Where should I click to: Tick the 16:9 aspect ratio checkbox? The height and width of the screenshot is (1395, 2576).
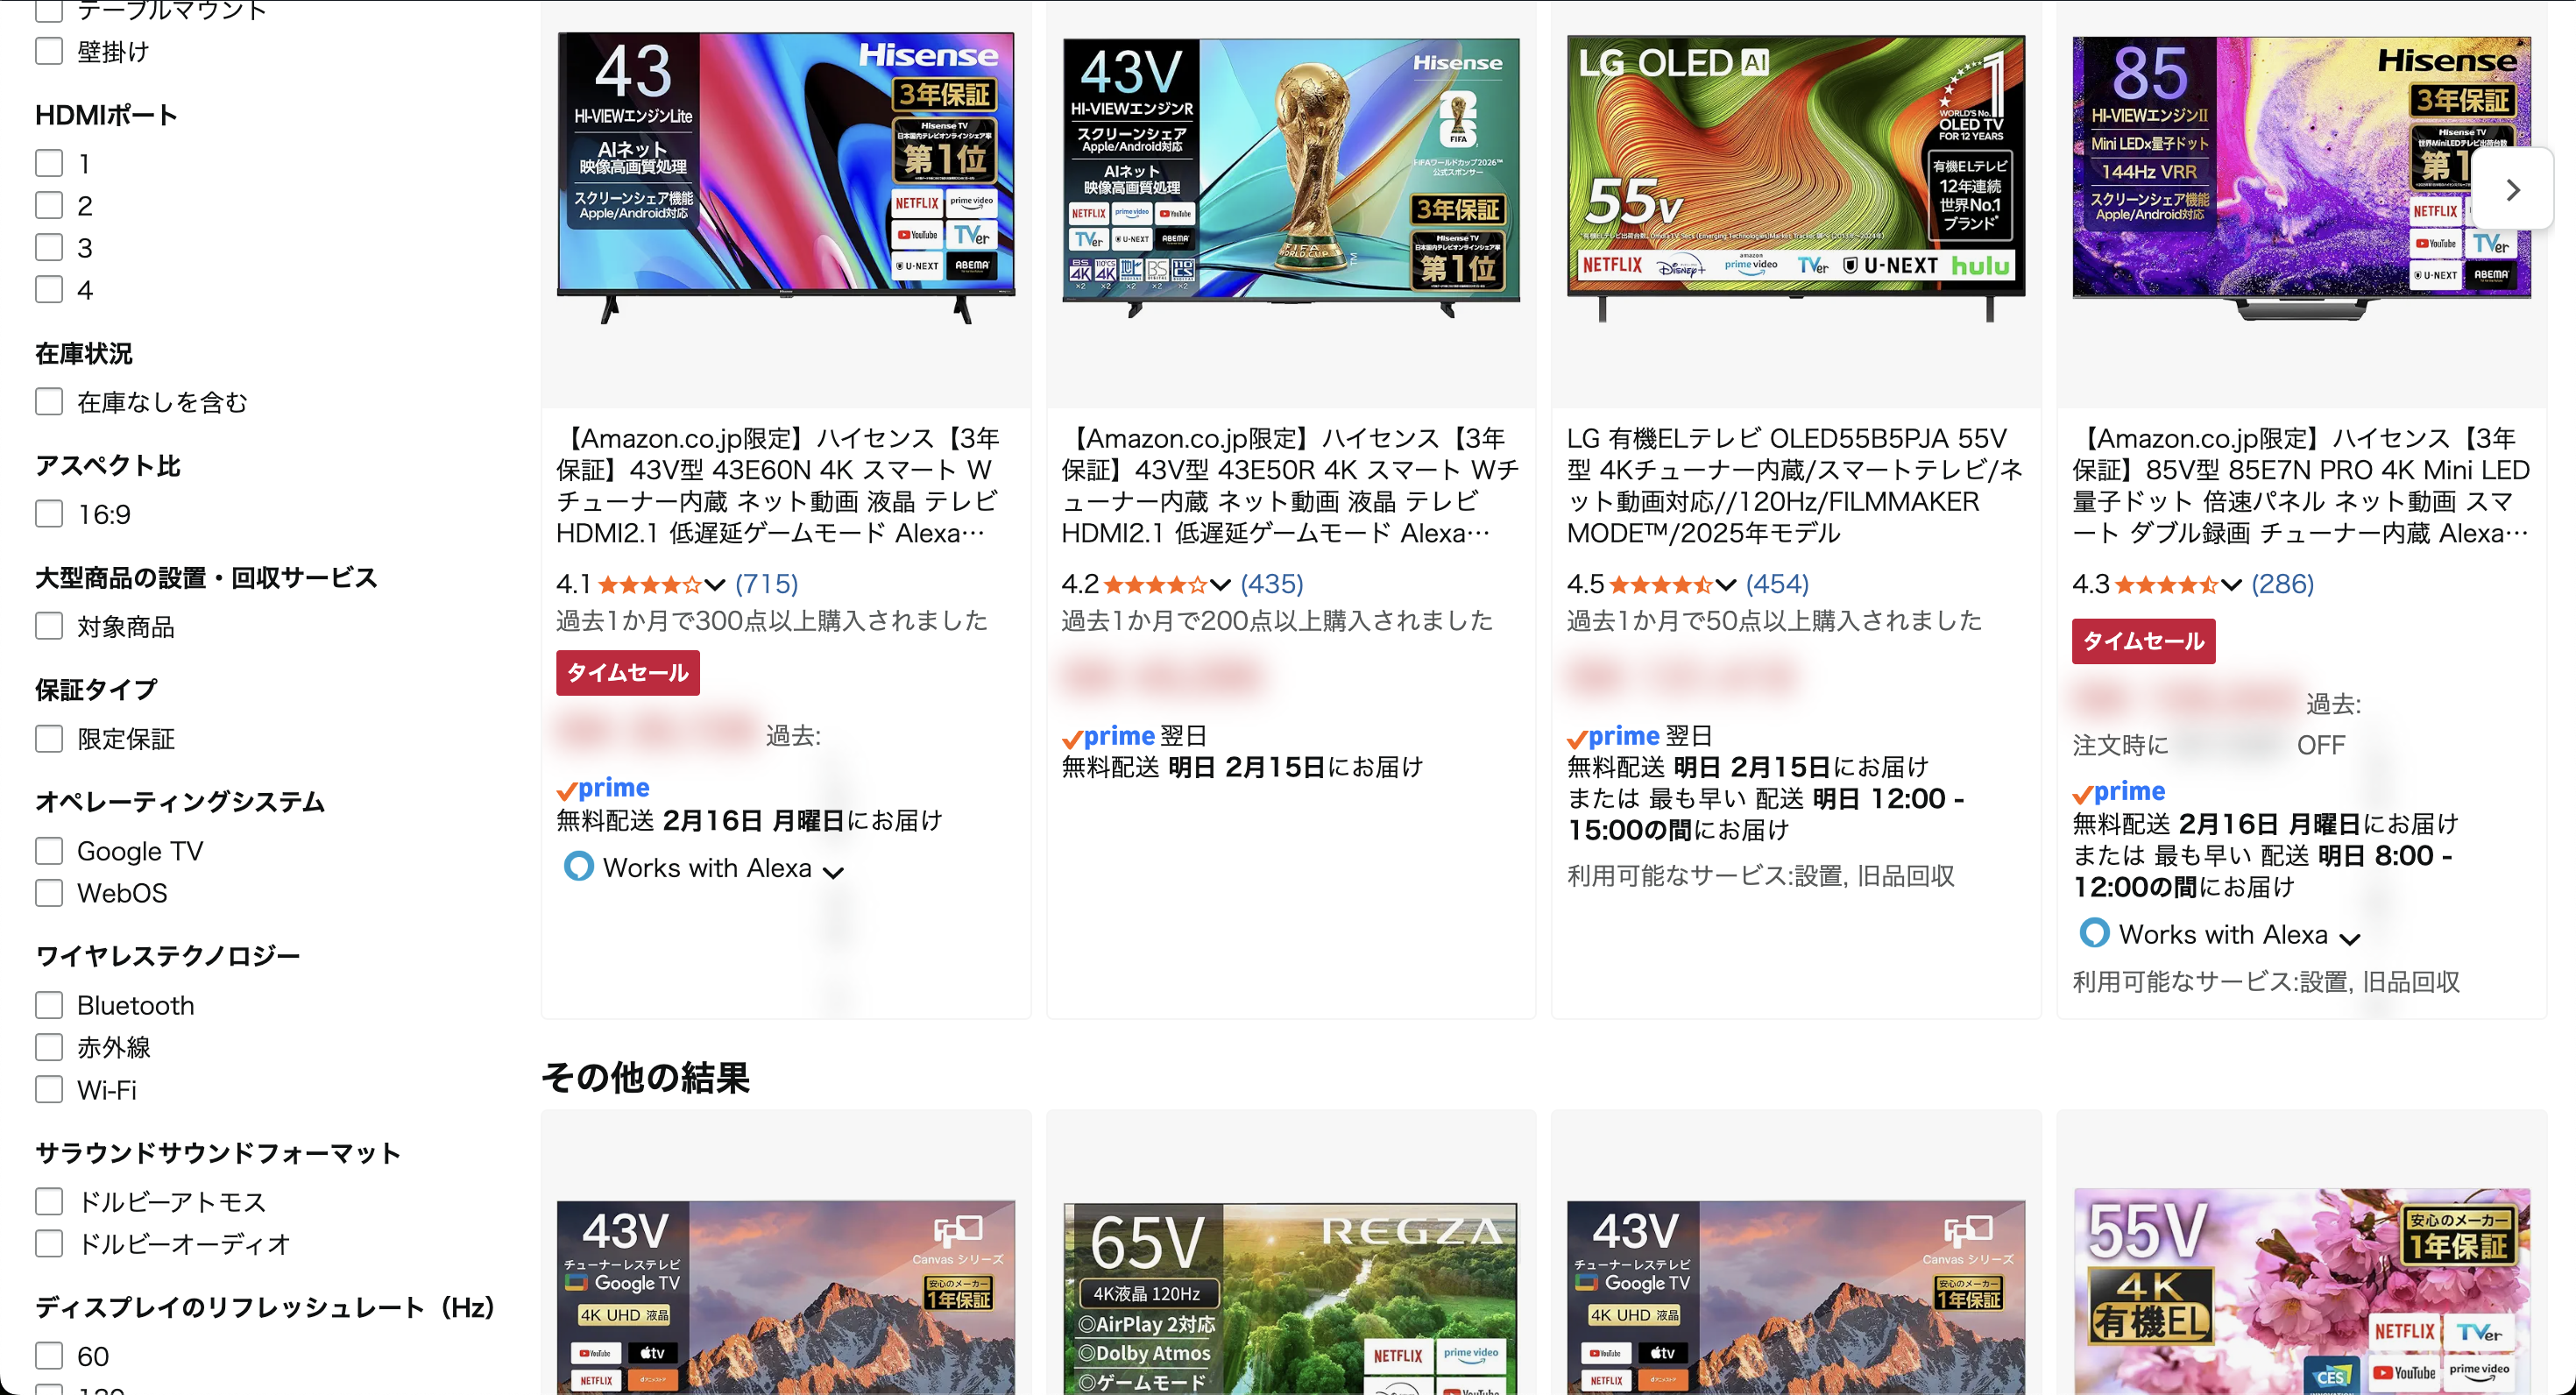pos(49,514)
